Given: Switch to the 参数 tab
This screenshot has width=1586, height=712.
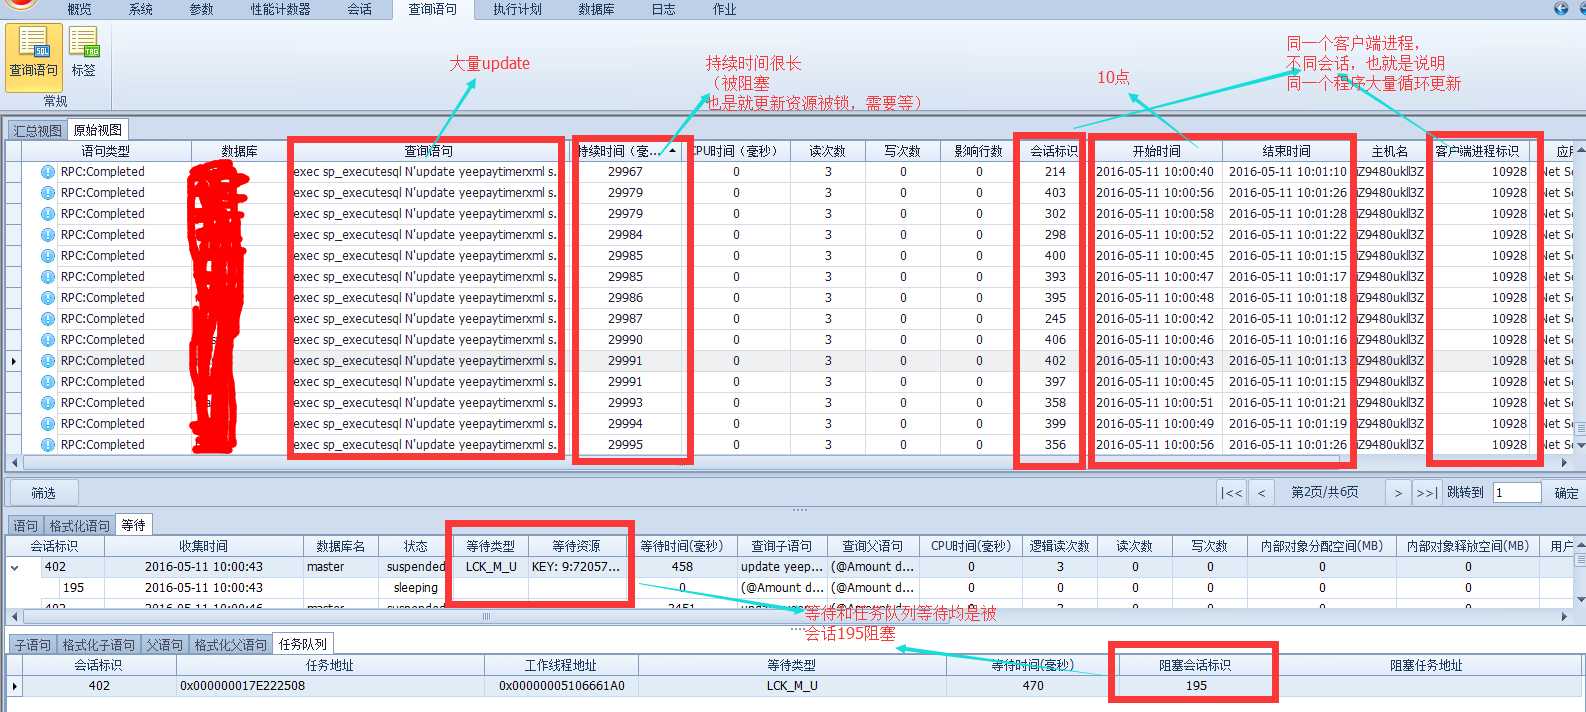Looking at the screenshot, I should [202, 9].
